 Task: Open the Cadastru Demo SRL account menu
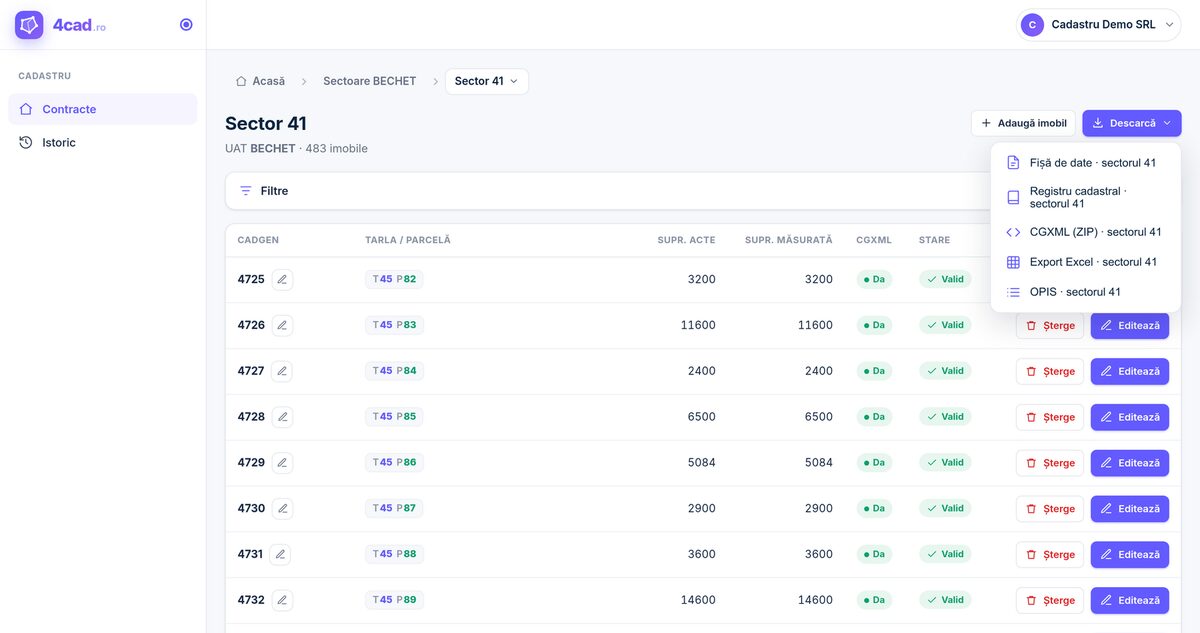point(1100,25)
